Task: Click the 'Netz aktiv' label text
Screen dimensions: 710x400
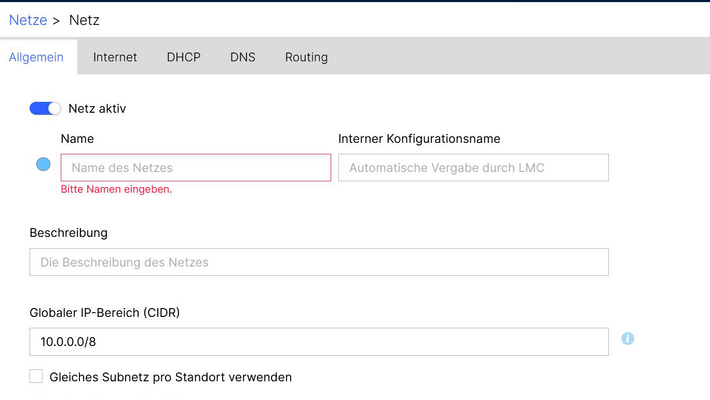Action: point(97,108)
